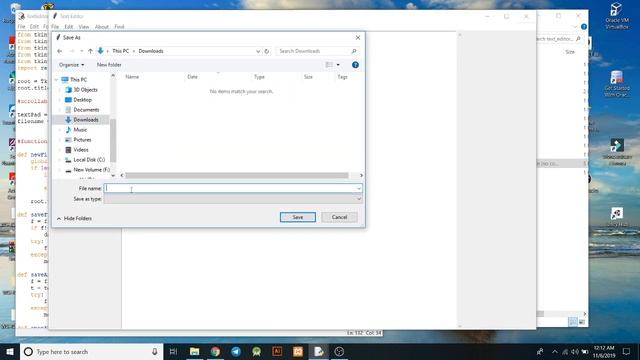Click taskbar search box

click(x=91, y=351)
